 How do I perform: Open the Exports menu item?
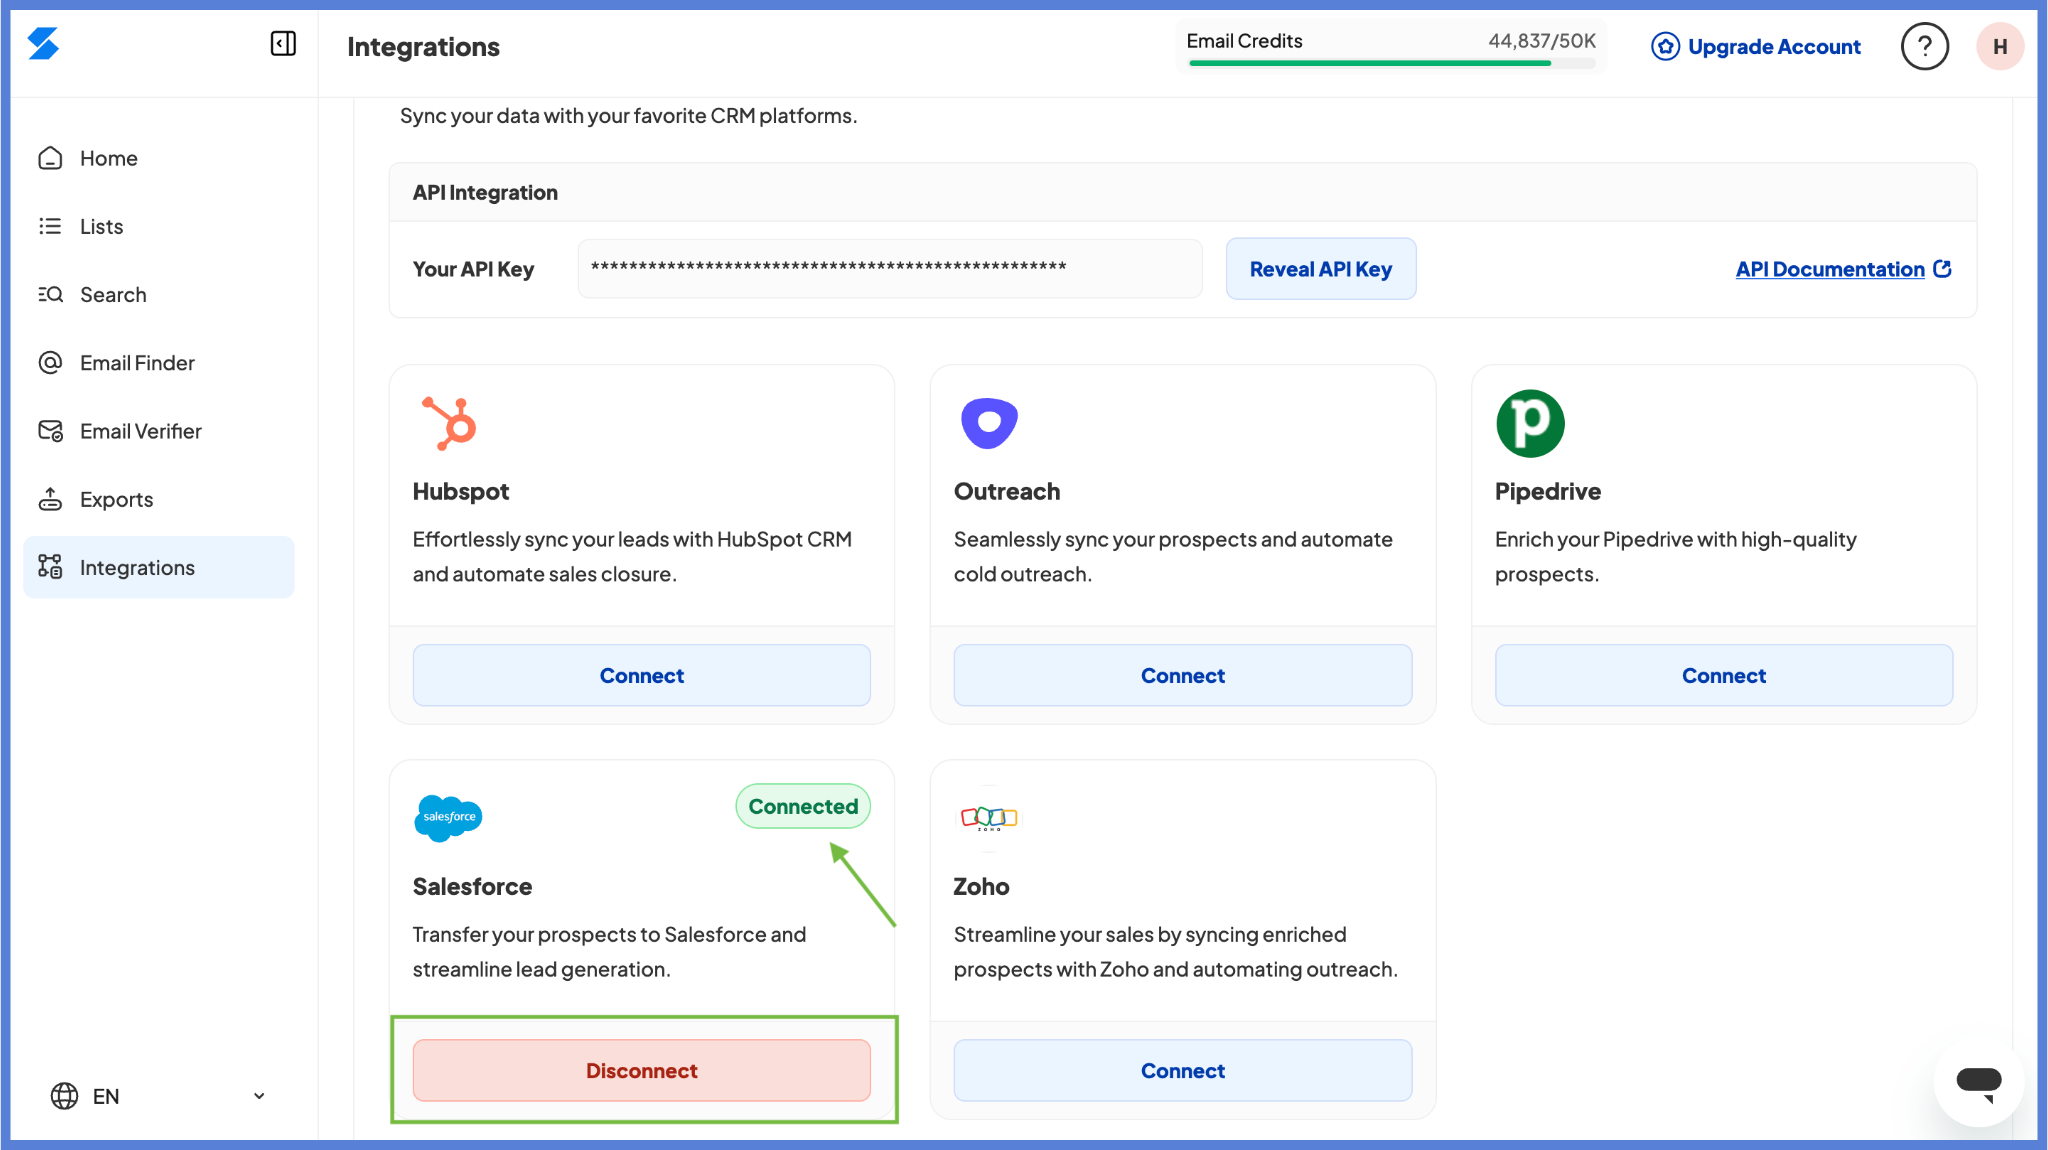[x=158, y=499]
